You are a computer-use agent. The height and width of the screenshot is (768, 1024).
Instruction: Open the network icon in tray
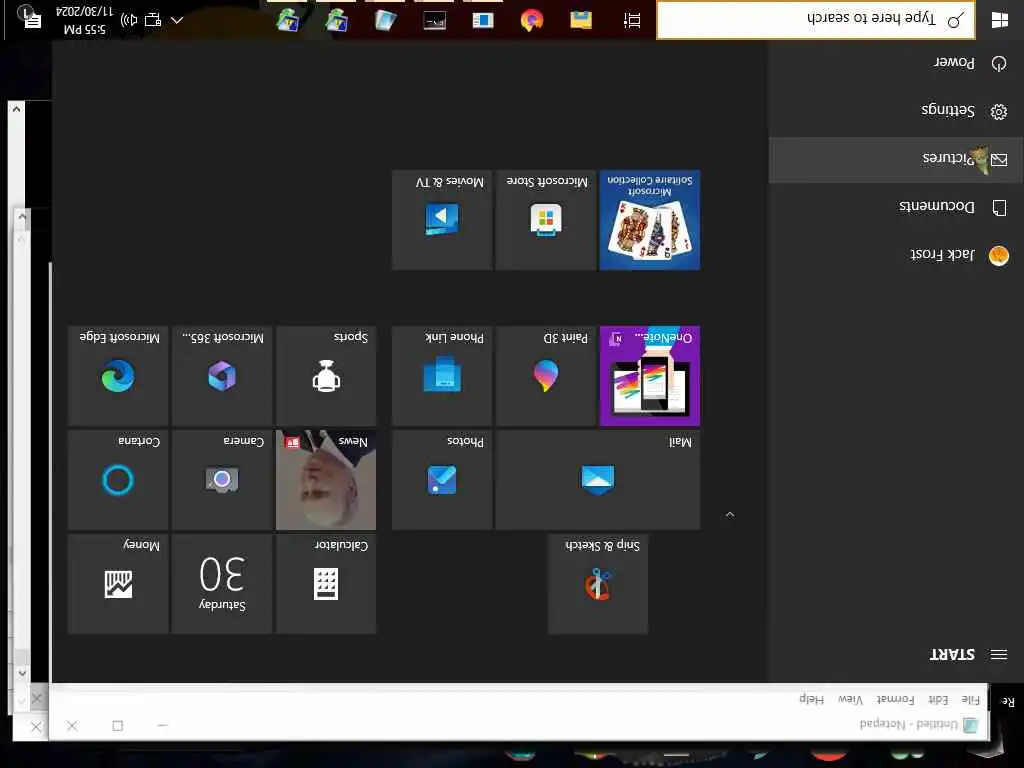pos(153,20)
